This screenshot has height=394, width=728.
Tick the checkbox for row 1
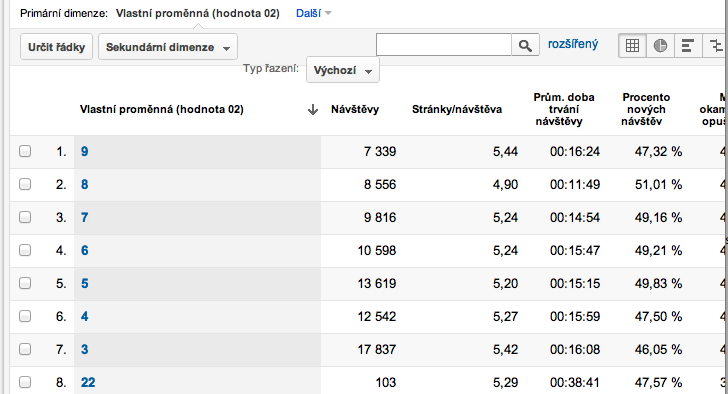25,151
